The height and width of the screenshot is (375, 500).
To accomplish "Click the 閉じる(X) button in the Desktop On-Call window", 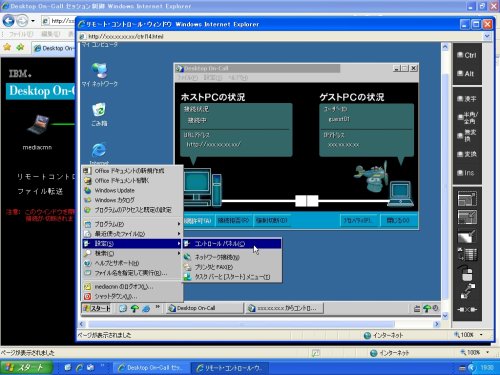I will click(x=398, y=220).
